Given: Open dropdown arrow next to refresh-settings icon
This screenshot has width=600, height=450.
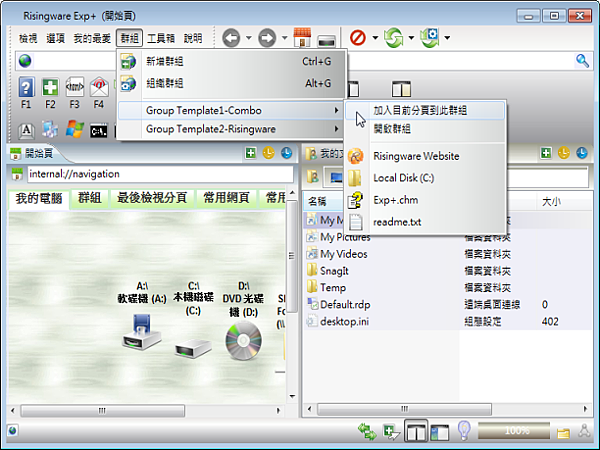Looking at the screenshot, I should pyautogui.click(x=447, y=38).
